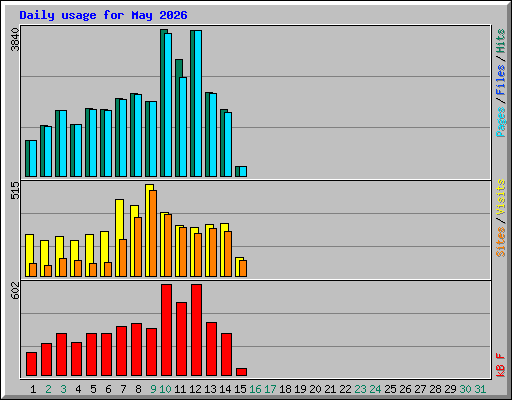This screenshot has height=400, width=512.
Task: Click the day 1 cyan hits bar
Action: coord(33,158)
